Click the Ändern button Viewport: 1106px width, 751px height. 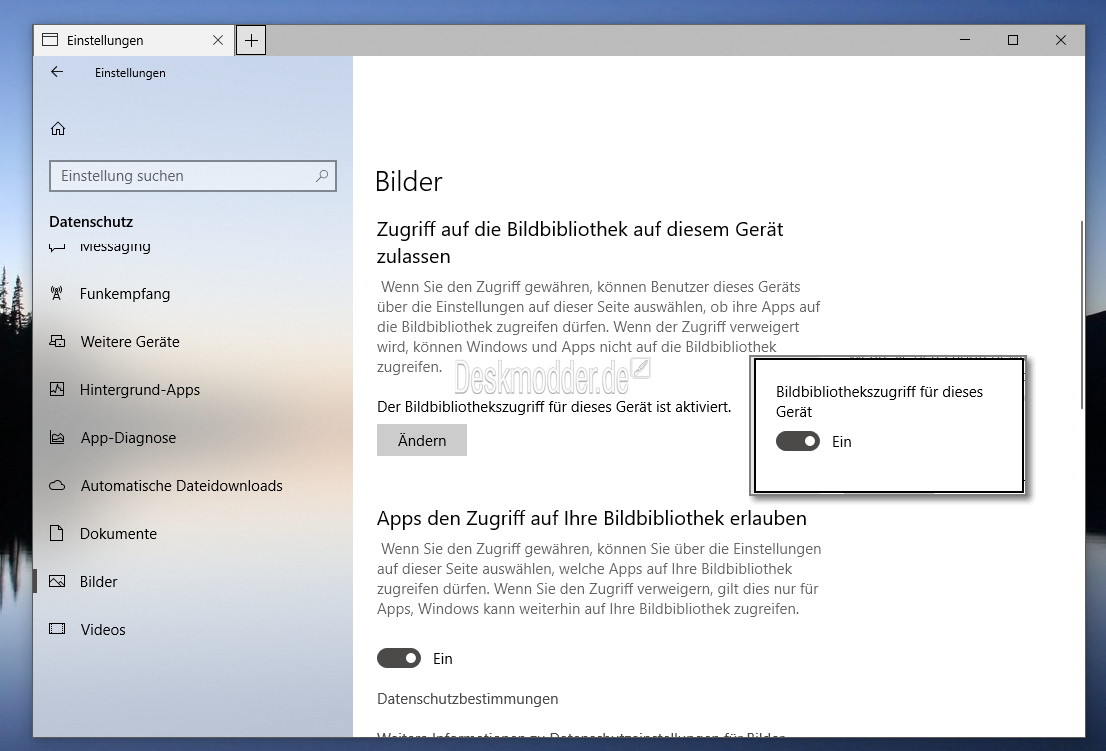pyautogui.click(x=422, y=440)
